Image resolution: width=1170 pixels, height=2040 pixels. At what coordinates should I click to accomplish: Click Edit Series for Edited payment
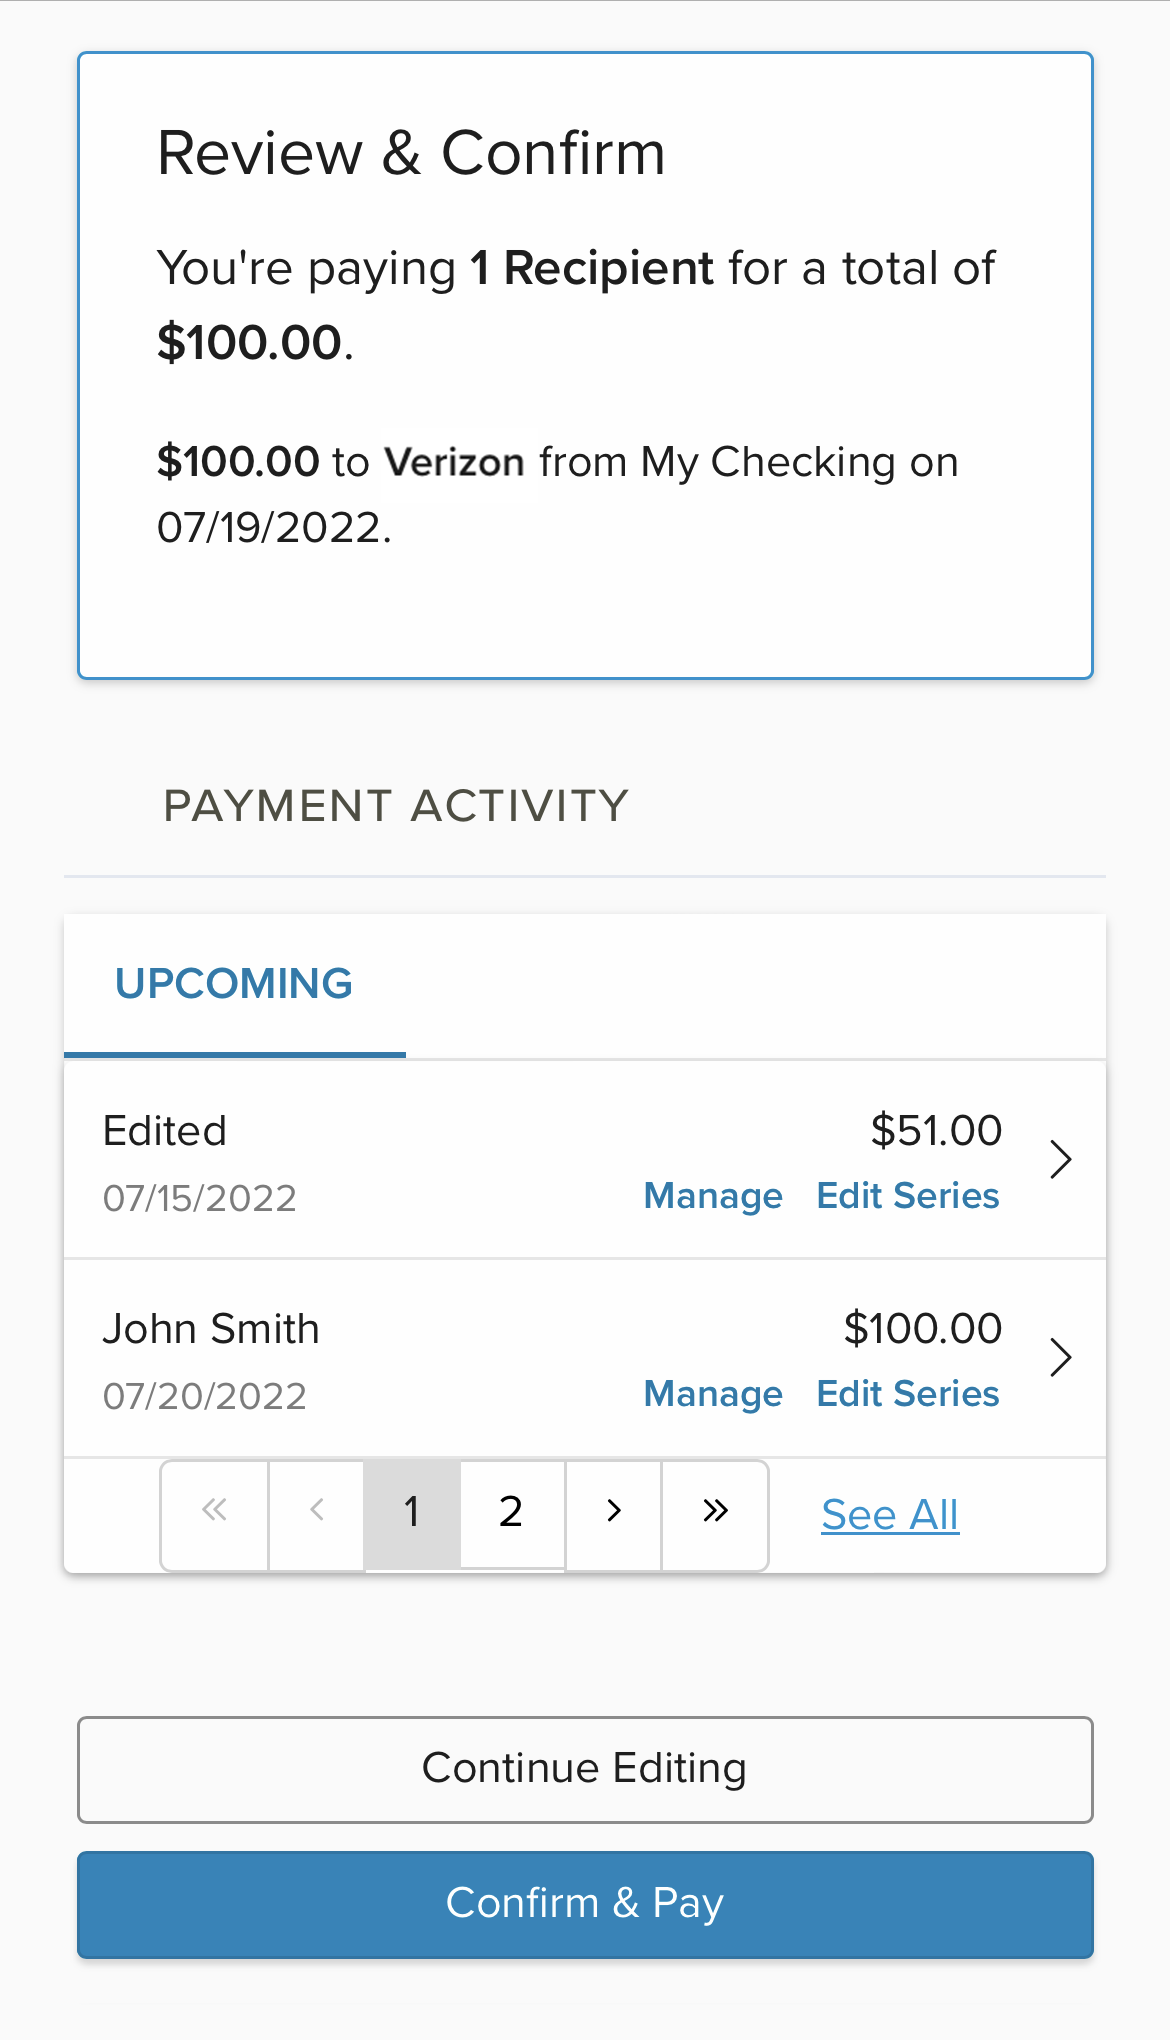point(908,1196)
